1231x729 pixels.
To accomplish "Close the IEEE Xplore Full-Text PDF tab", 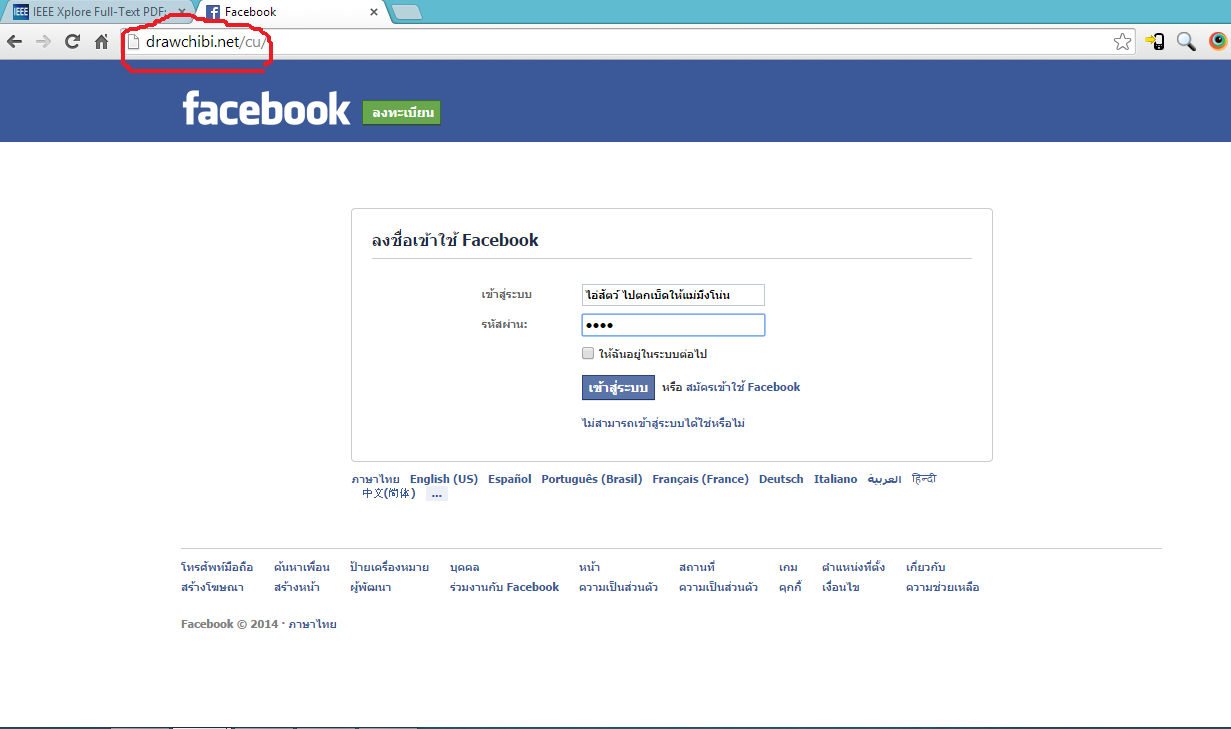I will (182, 12).
